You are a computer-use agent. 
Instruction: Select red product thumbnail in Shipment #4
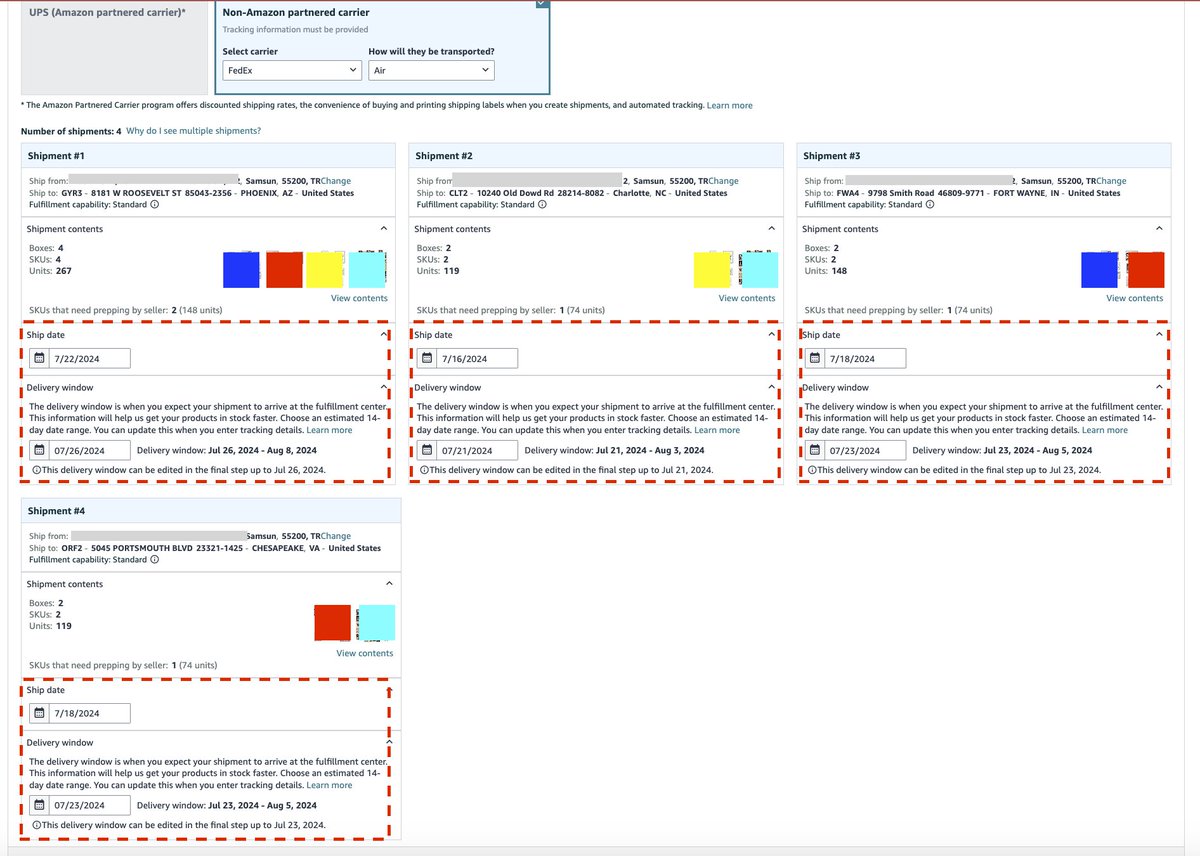pos(332,625)
